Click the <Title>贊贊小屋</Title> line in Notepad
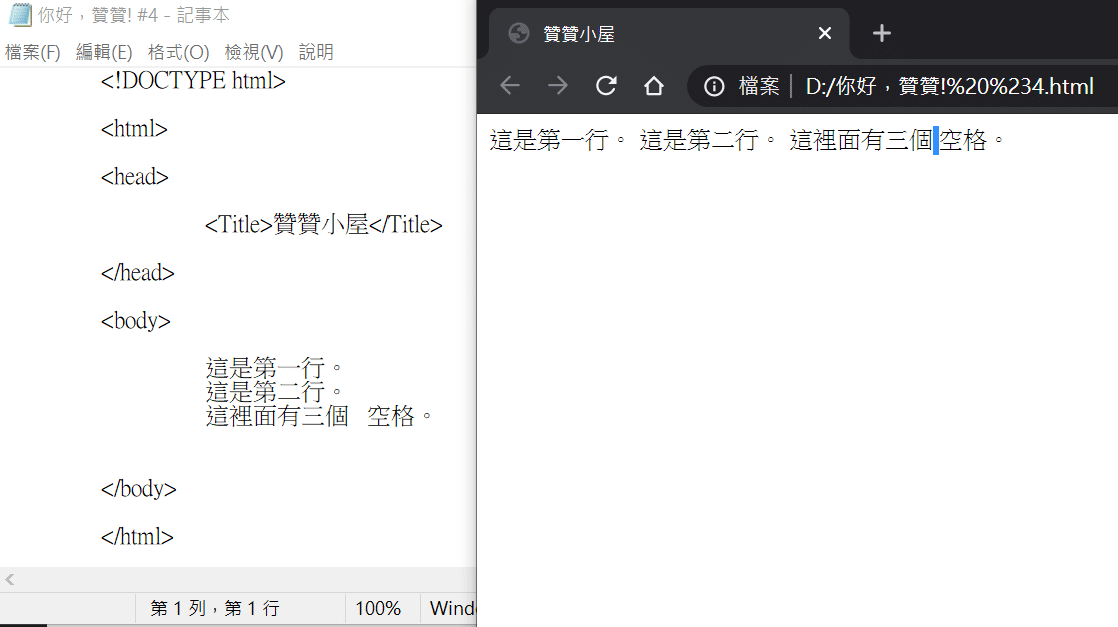This screenshot has height=627, width=1118. (x=324, y=225)
